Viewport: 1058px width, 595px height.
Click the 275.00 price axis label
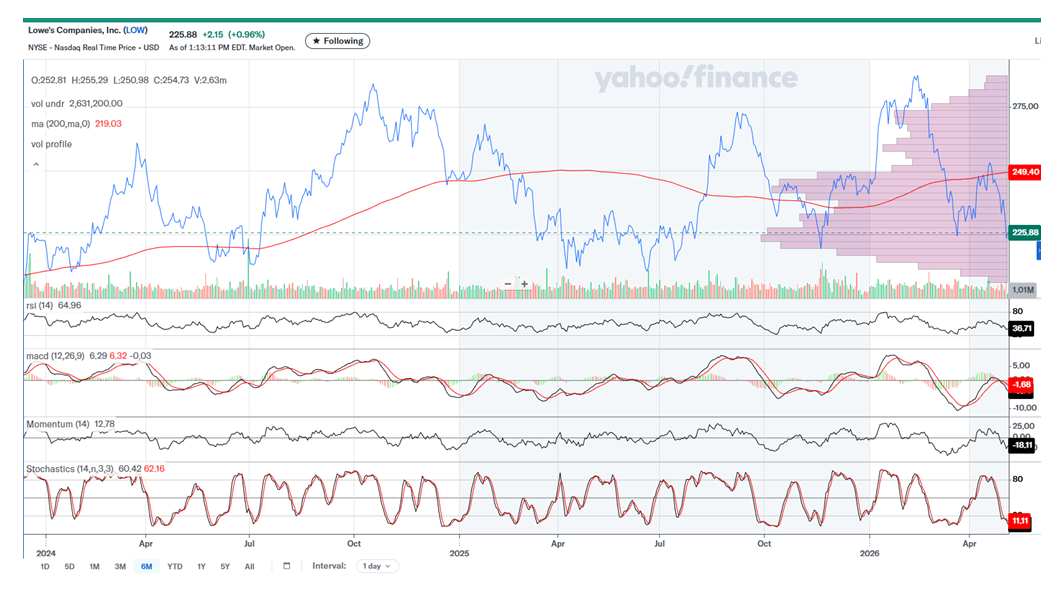tap(1025, 107)
